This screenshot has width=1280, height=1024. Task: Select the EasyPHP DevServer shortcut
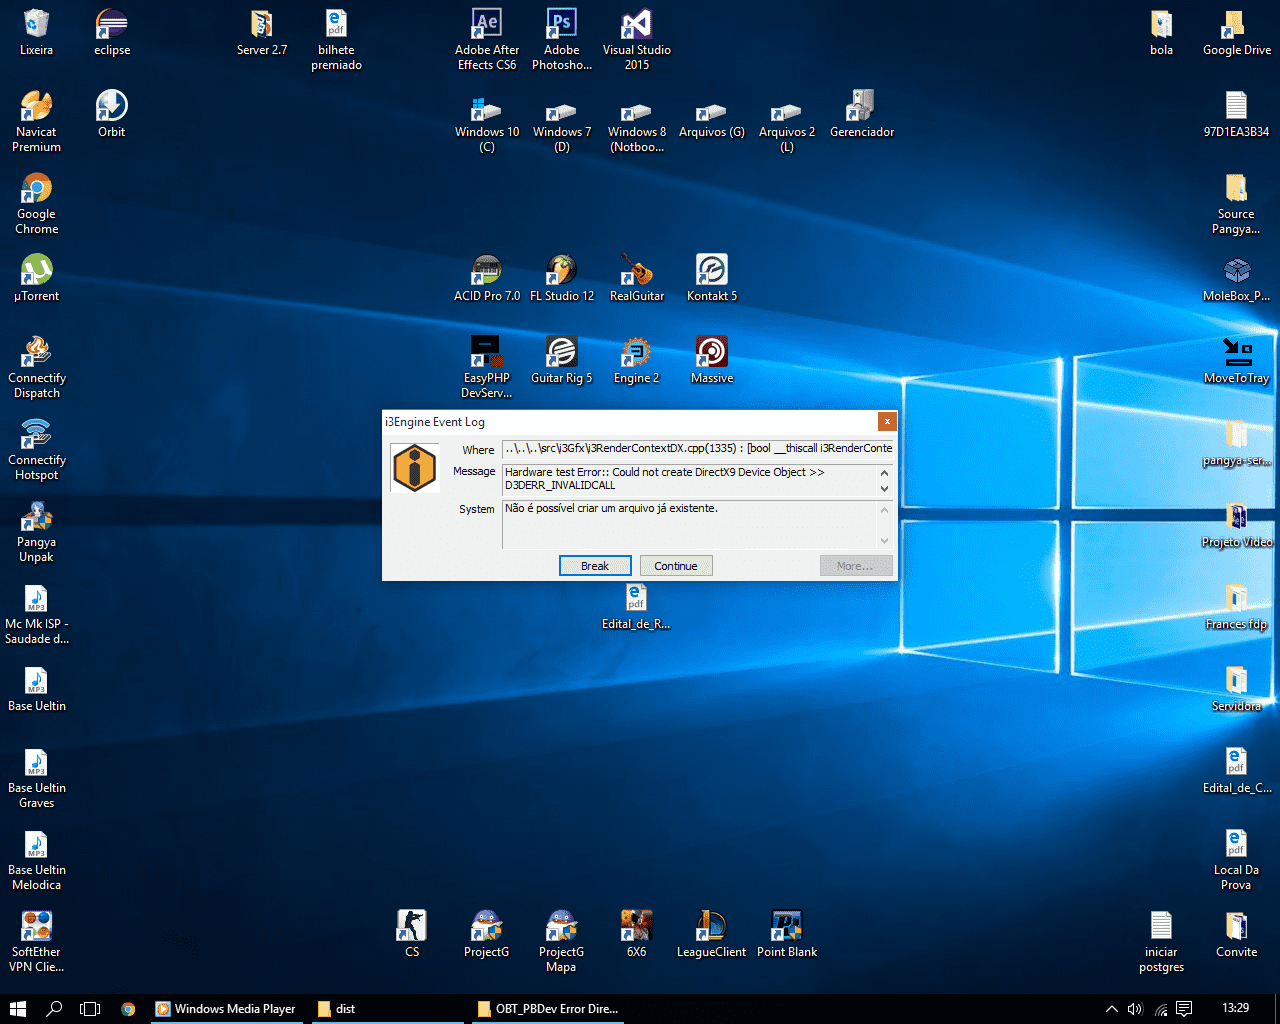coord(487,368)
